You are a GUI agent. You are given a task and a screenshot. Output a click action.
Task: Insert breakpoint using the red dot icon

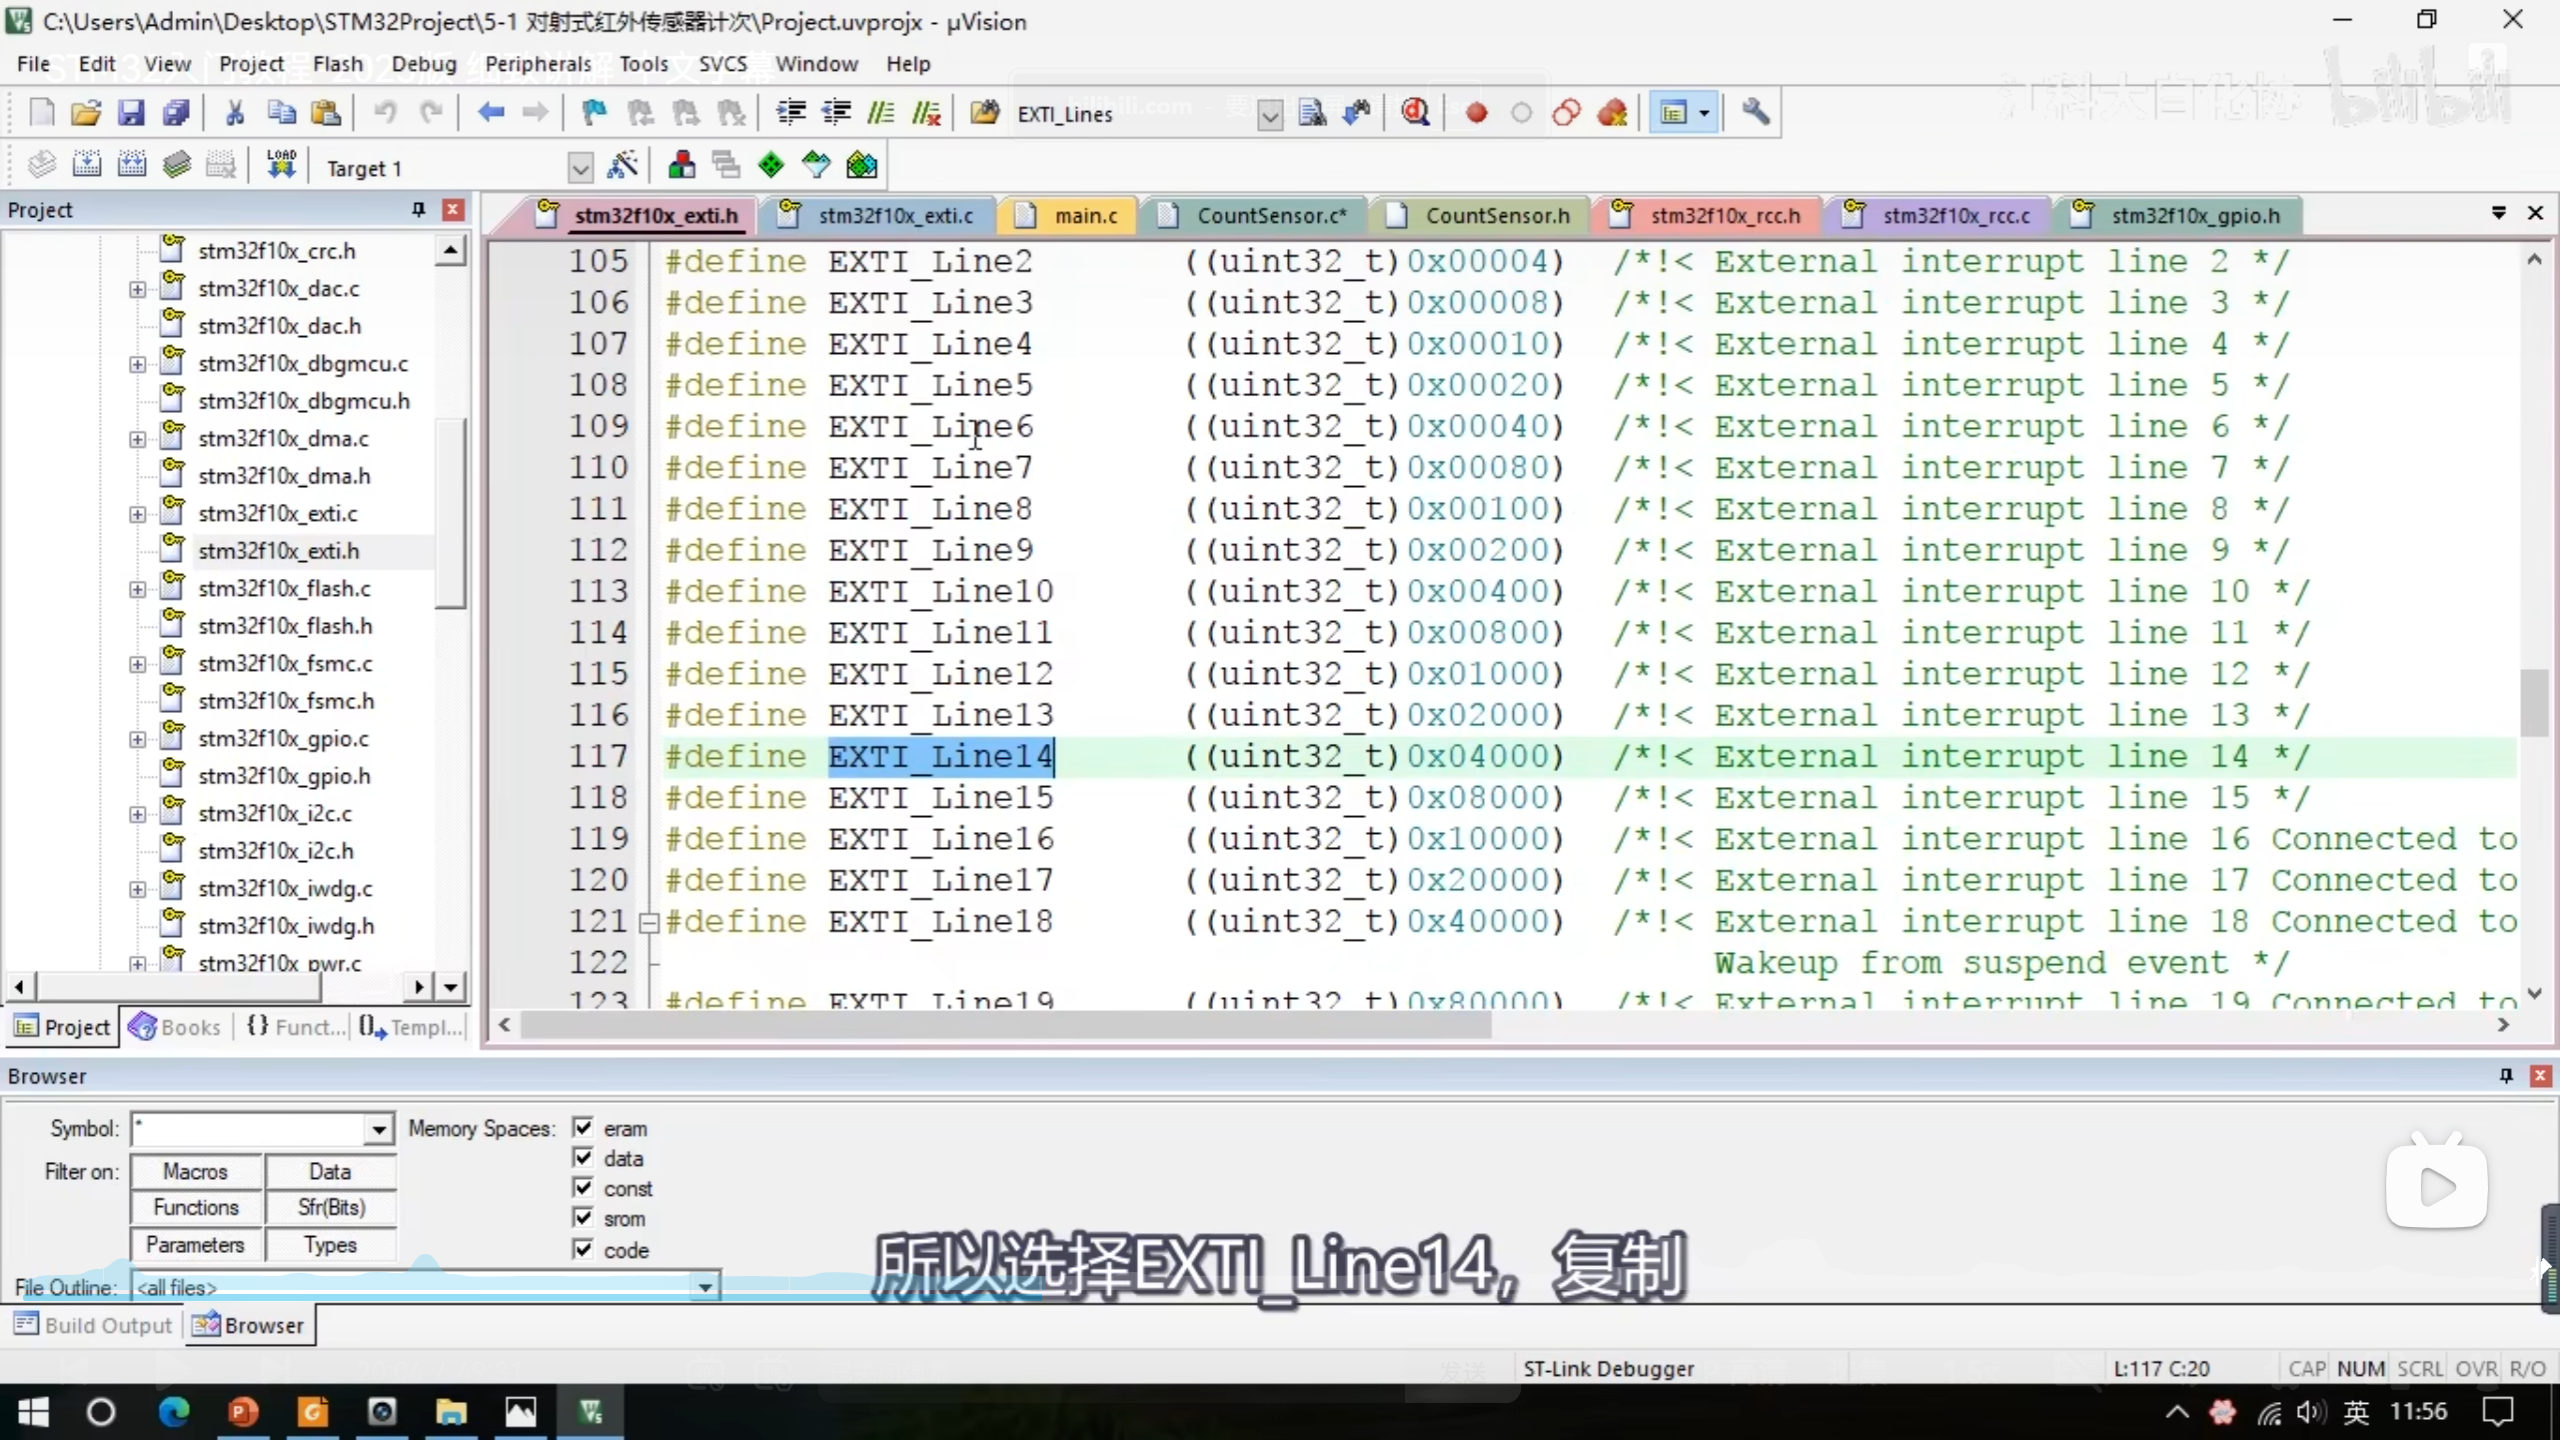(1476, 113)
